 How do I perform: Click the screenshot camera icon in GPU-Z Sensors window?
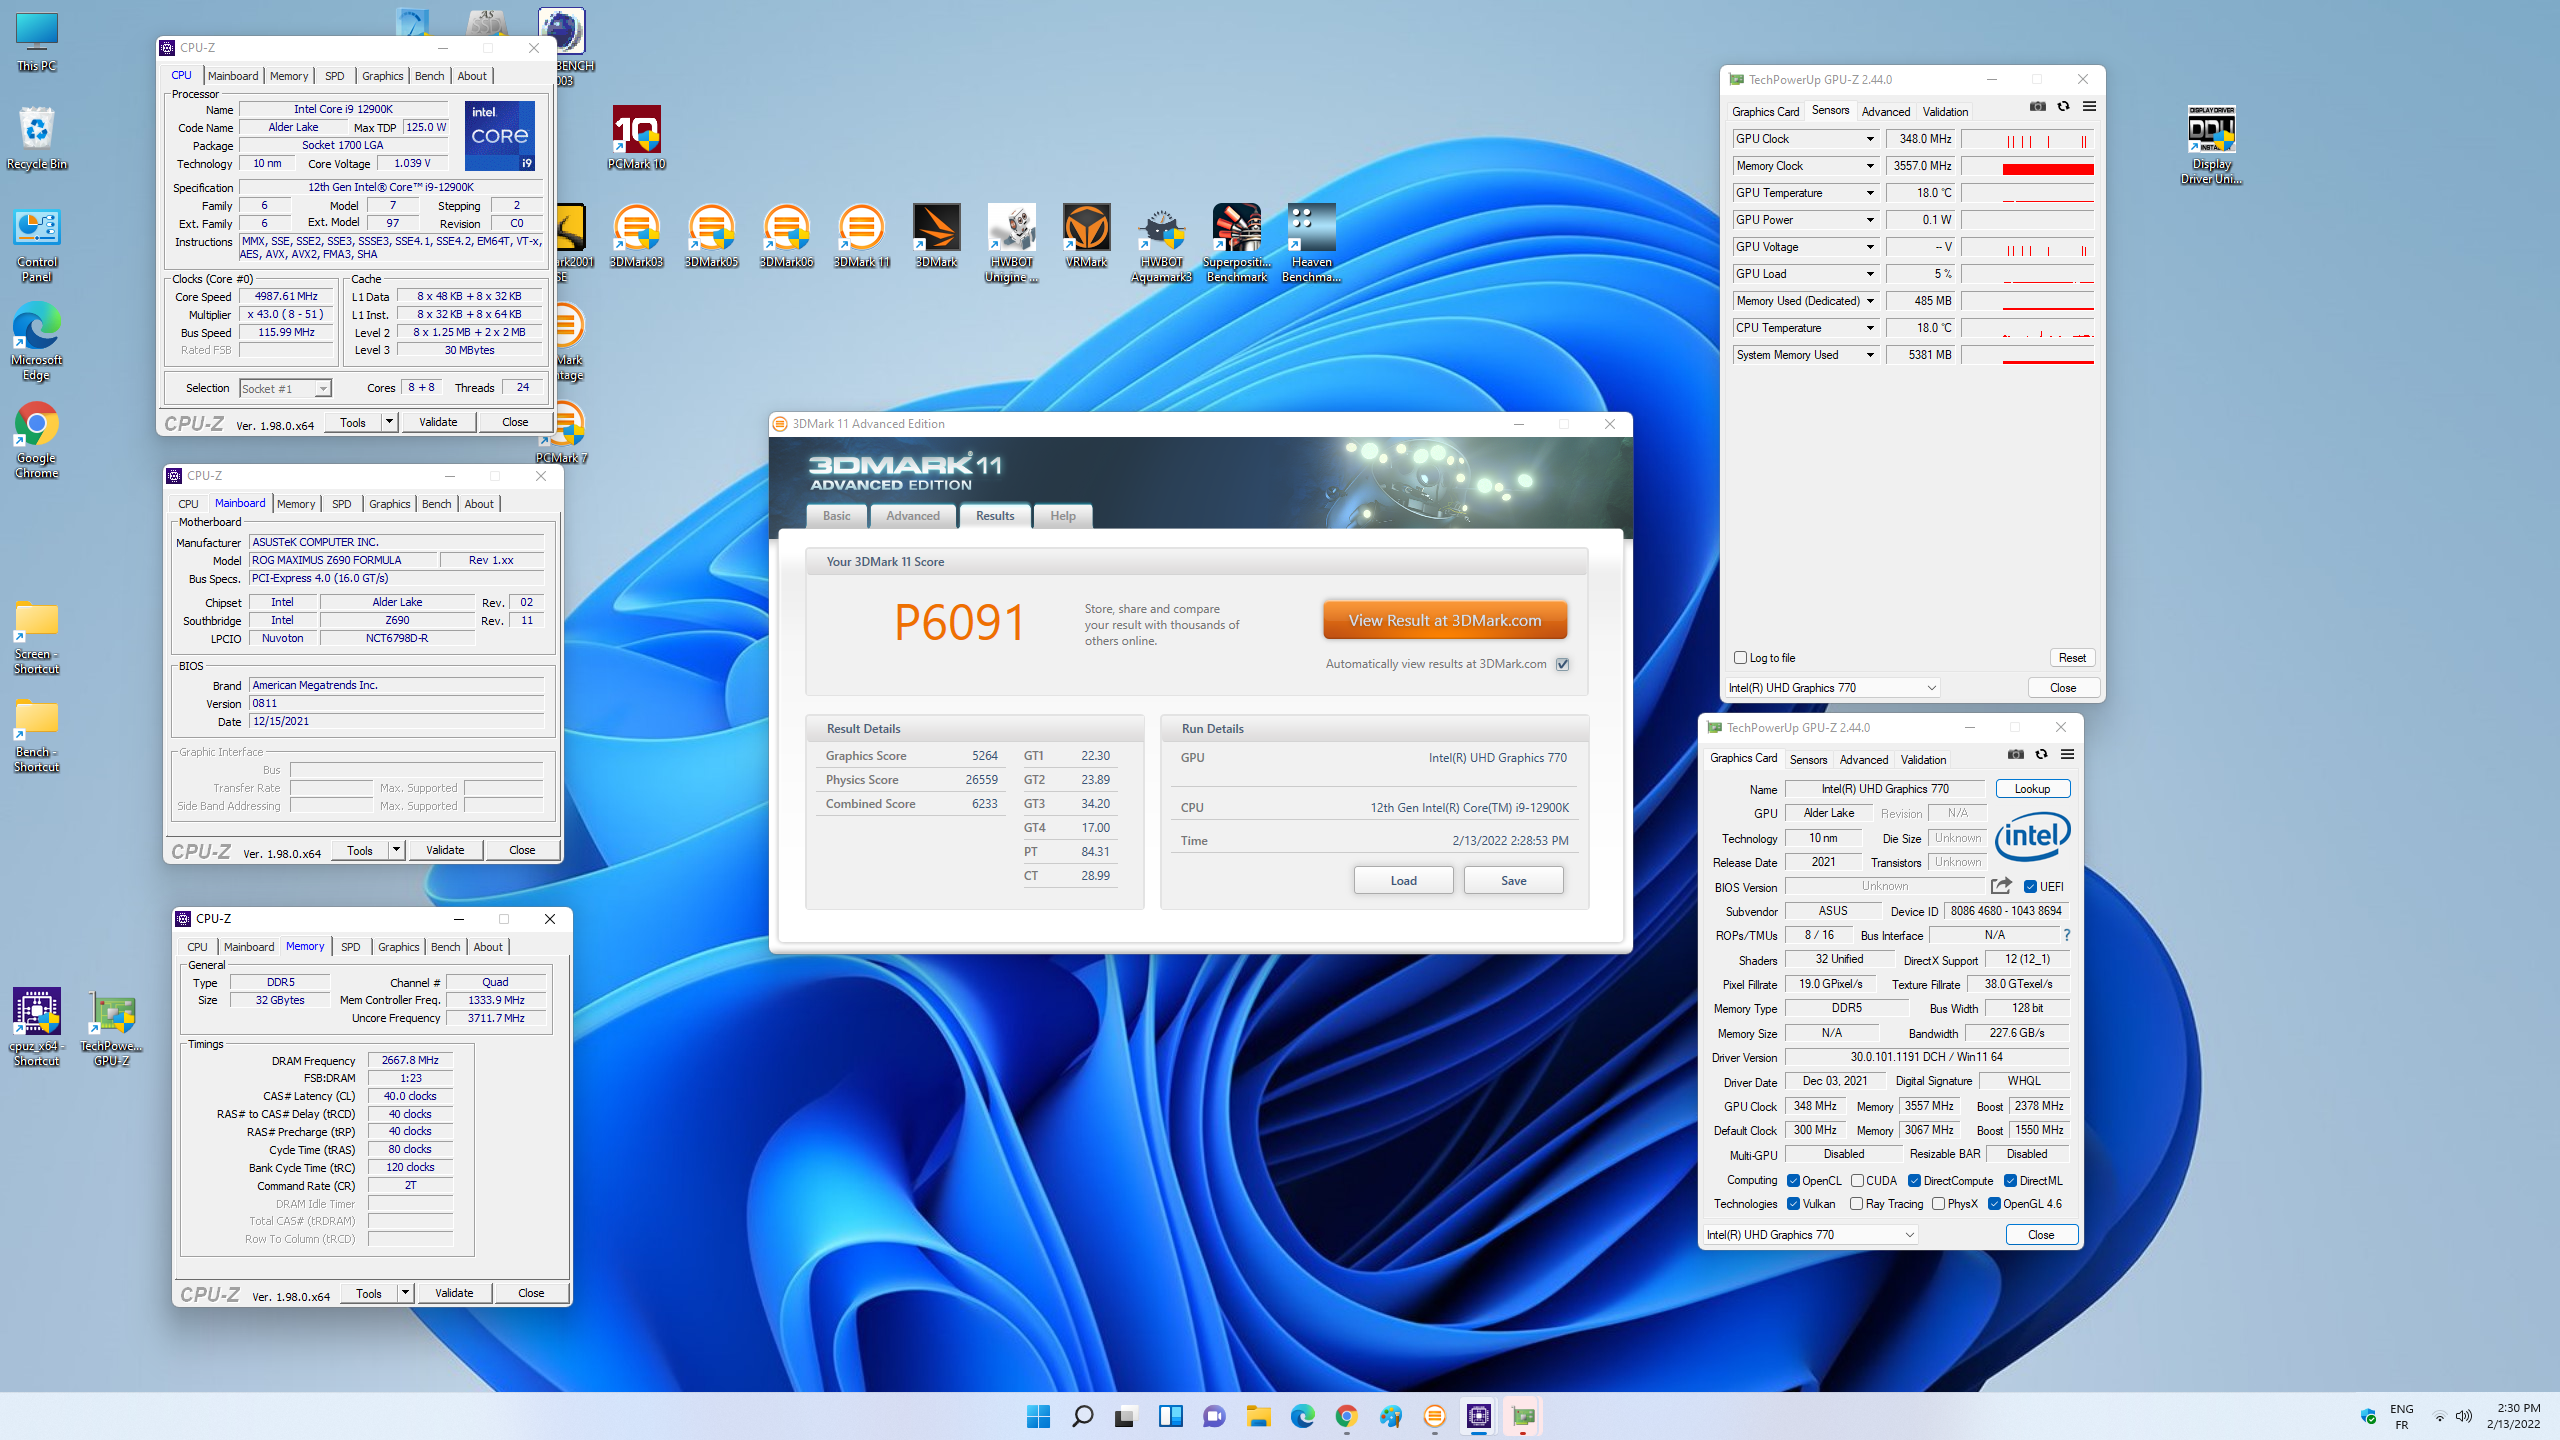point(2037,107)
